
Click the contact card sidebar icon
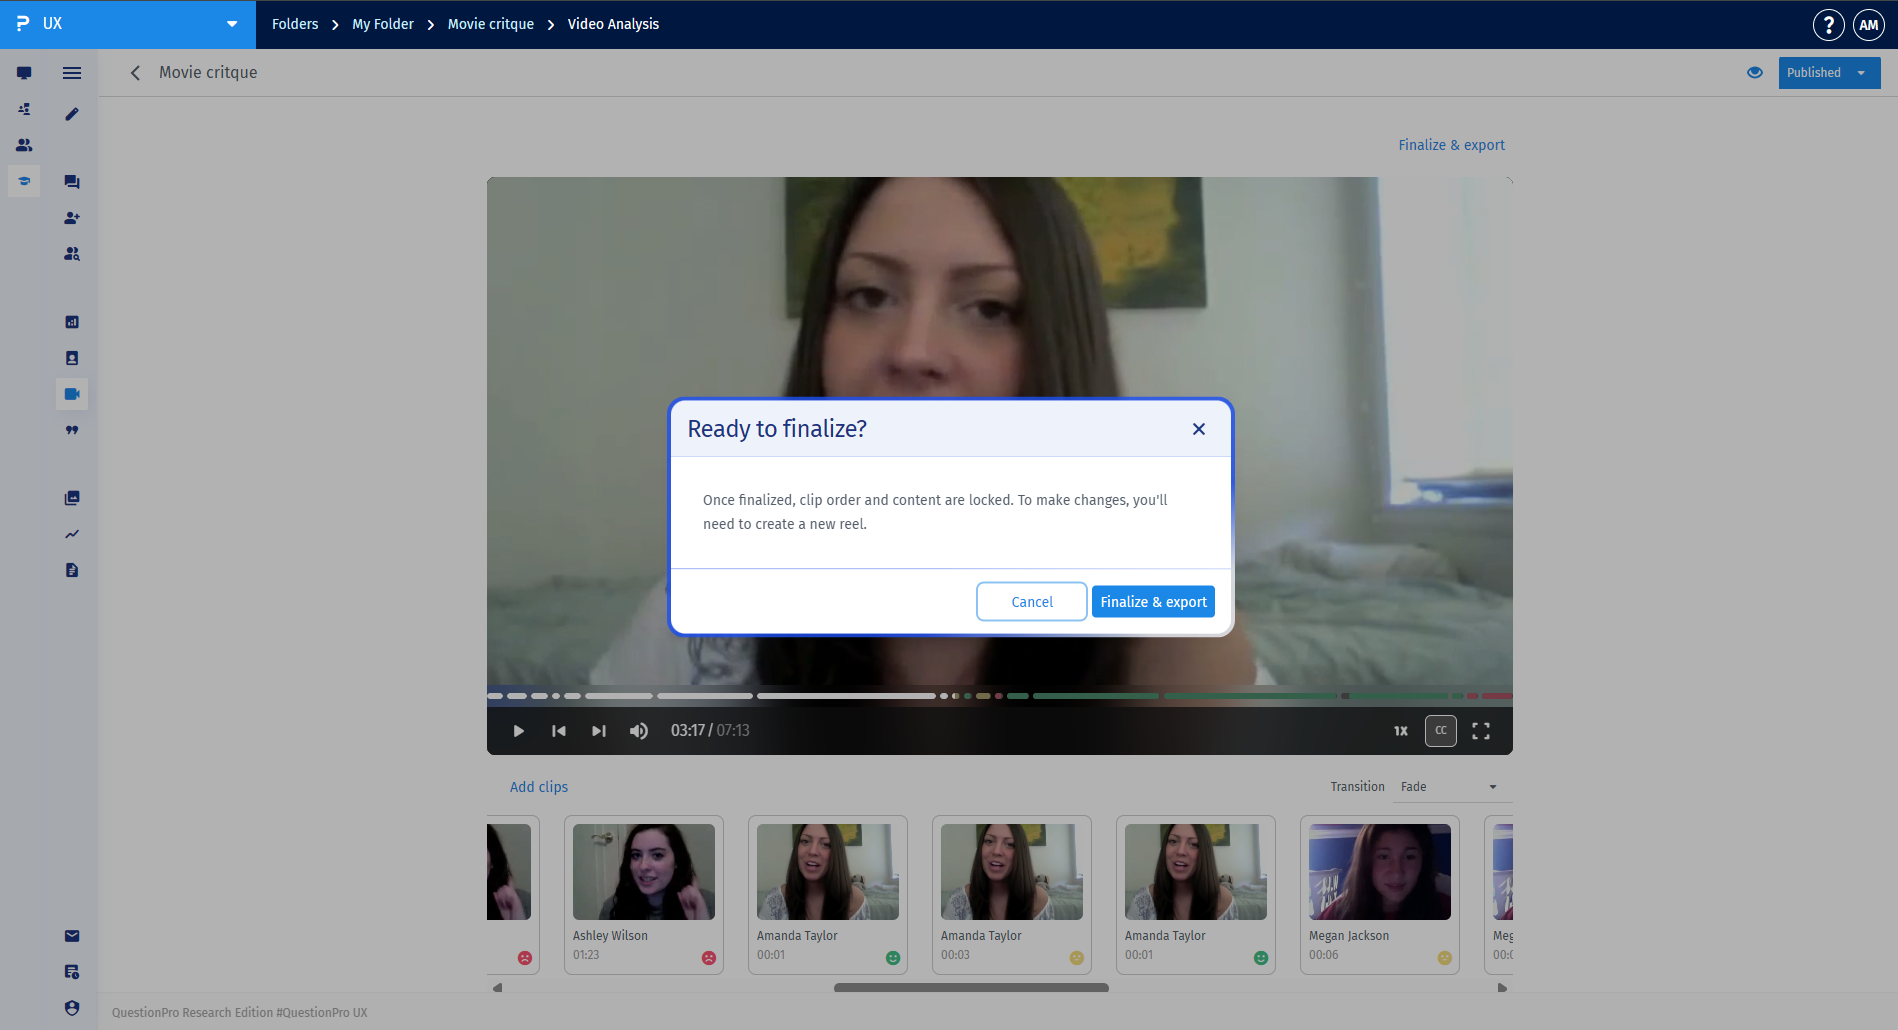72,358
